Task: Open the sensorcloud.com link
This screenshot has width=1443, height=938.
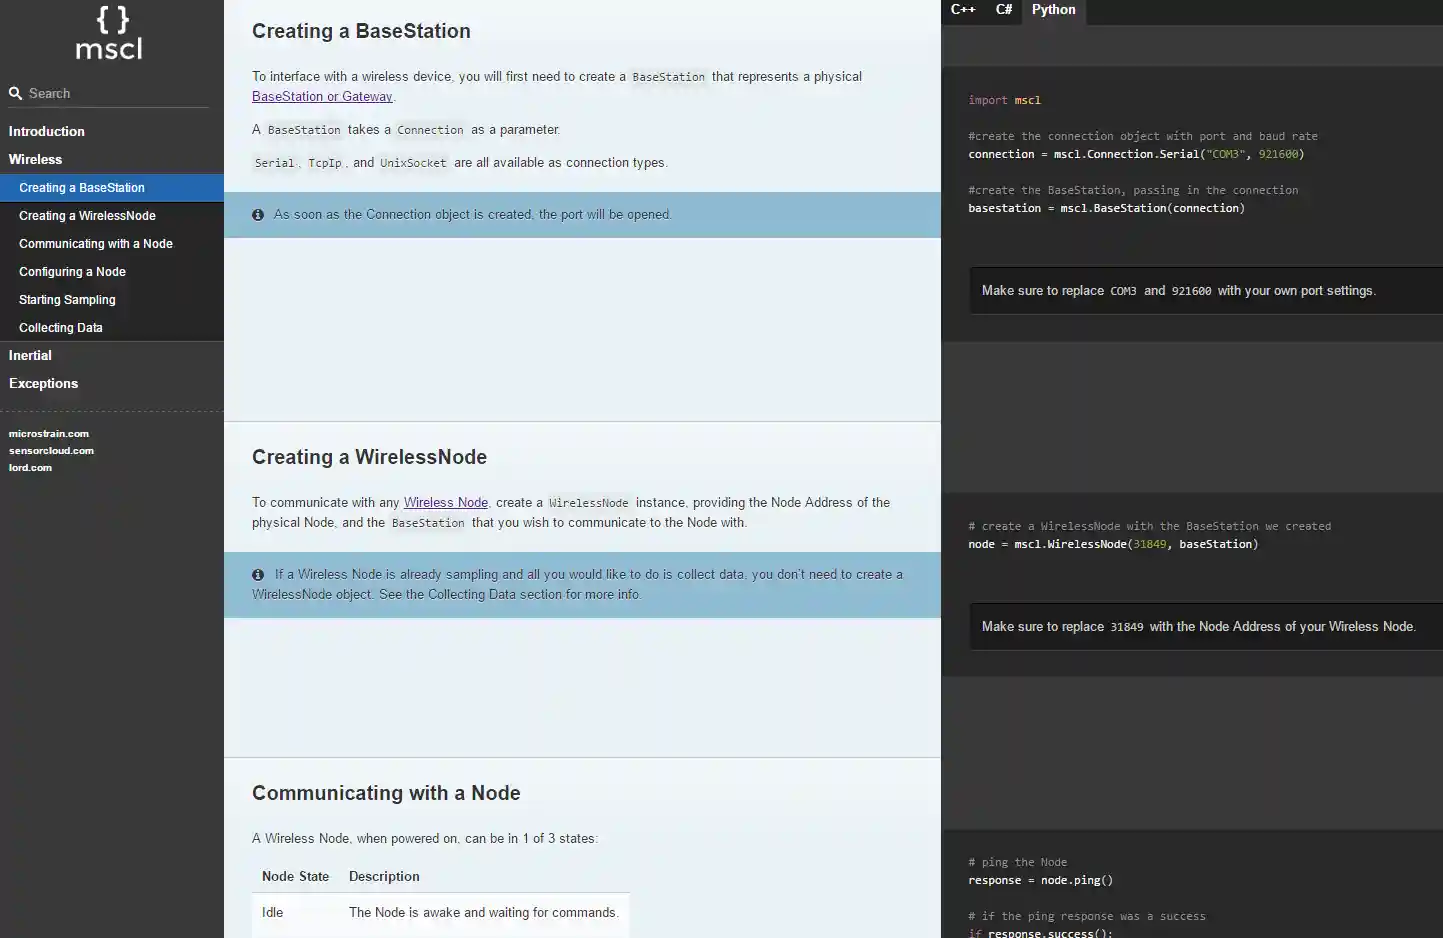Action: [51, 450]
